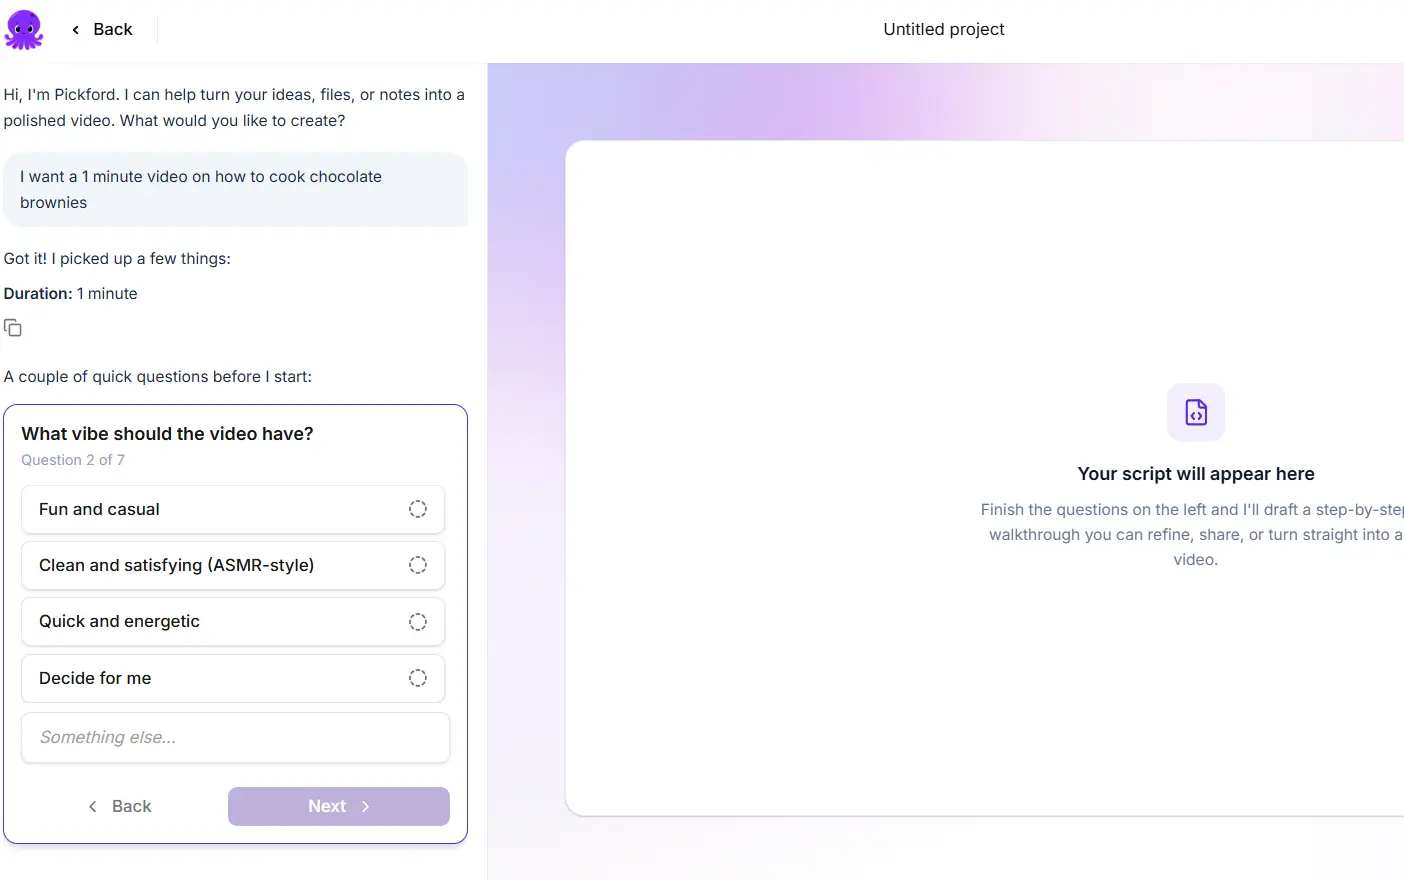Click the 'Your script will appear here' heading

1196,474
